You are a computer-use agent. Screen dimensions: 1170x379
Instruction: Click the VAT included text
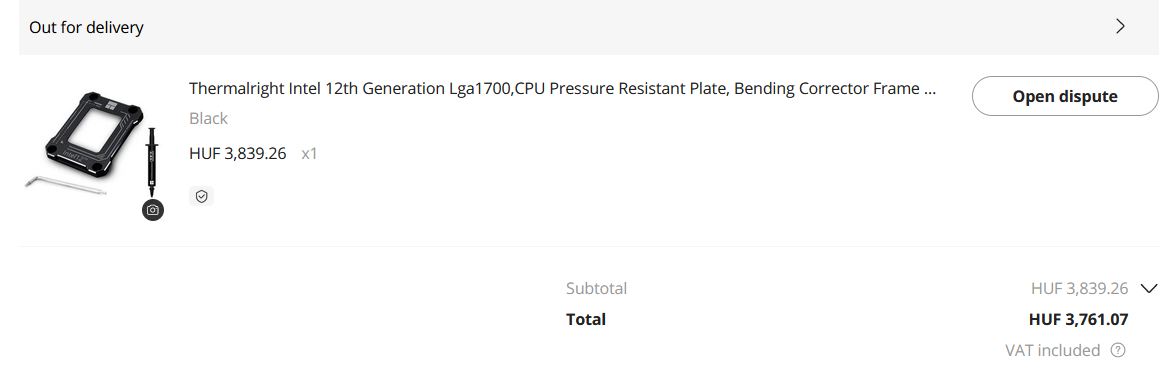[1052, 350]
